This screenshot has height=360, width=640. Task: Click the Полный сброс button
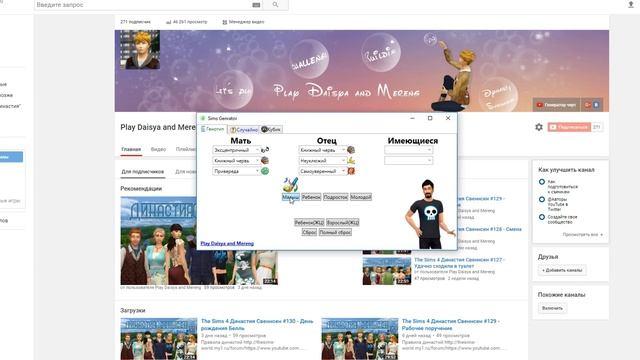[335, 232]
